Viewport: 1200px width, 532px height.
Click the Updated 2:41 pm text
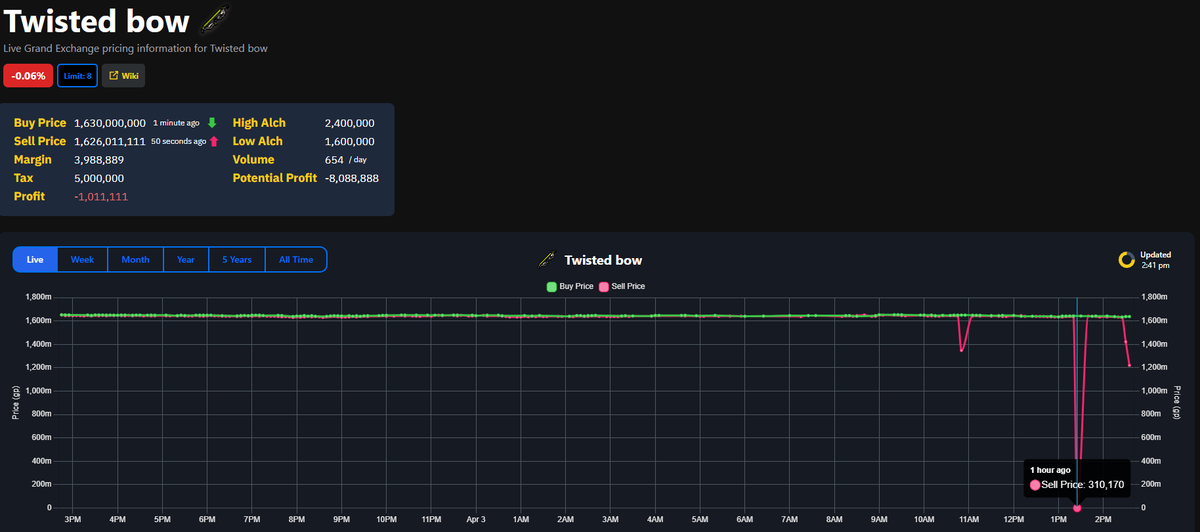(x=1155, y=260)
